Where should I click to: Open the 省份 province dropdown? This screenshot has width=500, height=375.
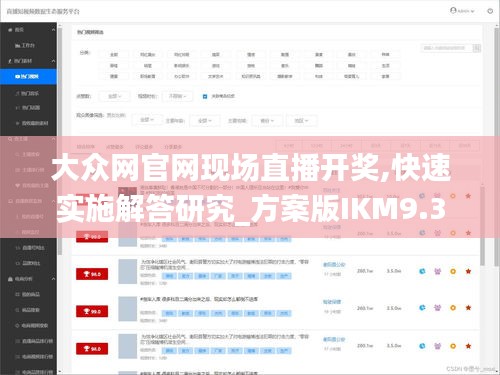tap(267, 121)
